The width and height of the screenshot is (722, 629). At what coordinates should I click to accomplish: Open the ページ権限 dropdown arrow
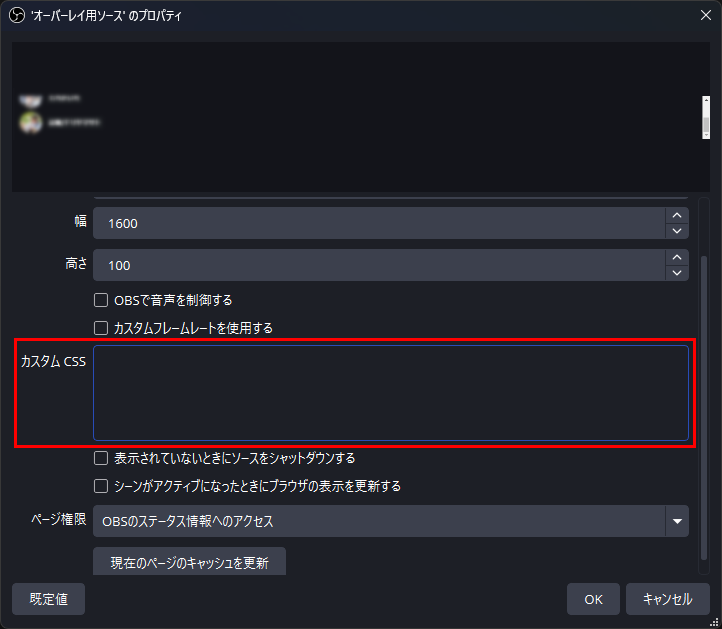677,521
